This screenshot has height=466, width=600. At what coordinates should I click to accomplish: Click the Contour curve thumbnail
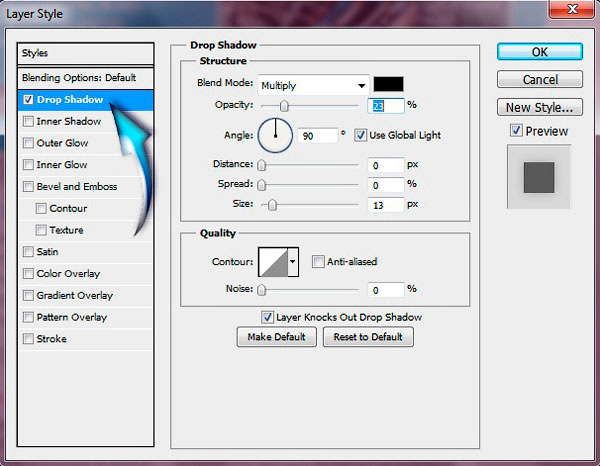pos(273,262)
